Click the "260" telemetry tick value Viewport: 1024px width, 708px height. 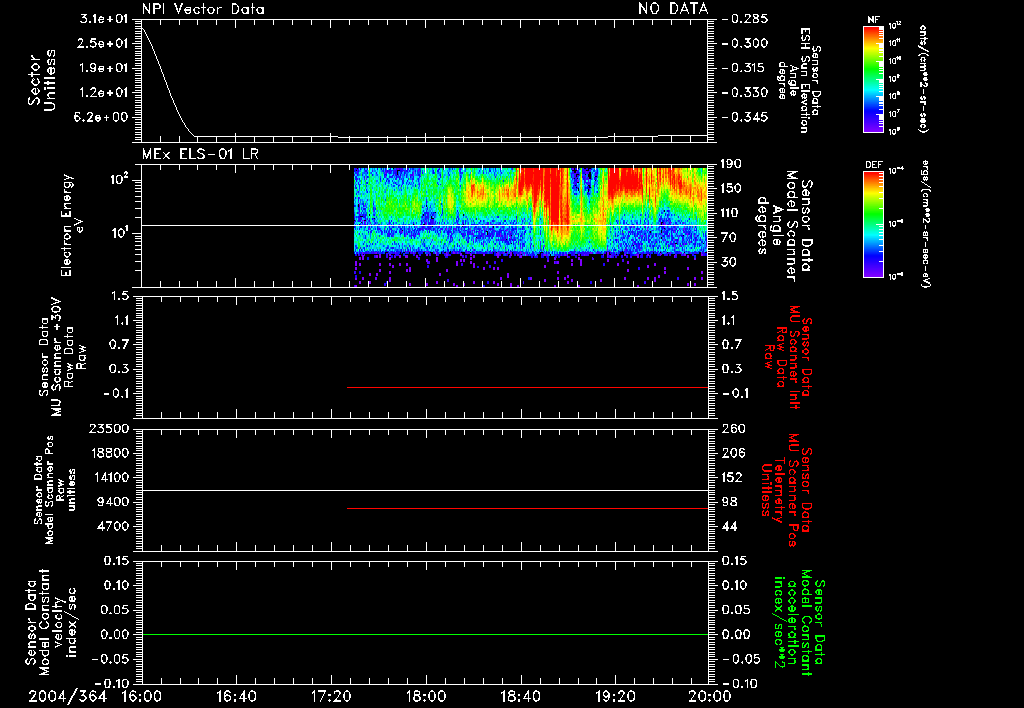point(733,429)
